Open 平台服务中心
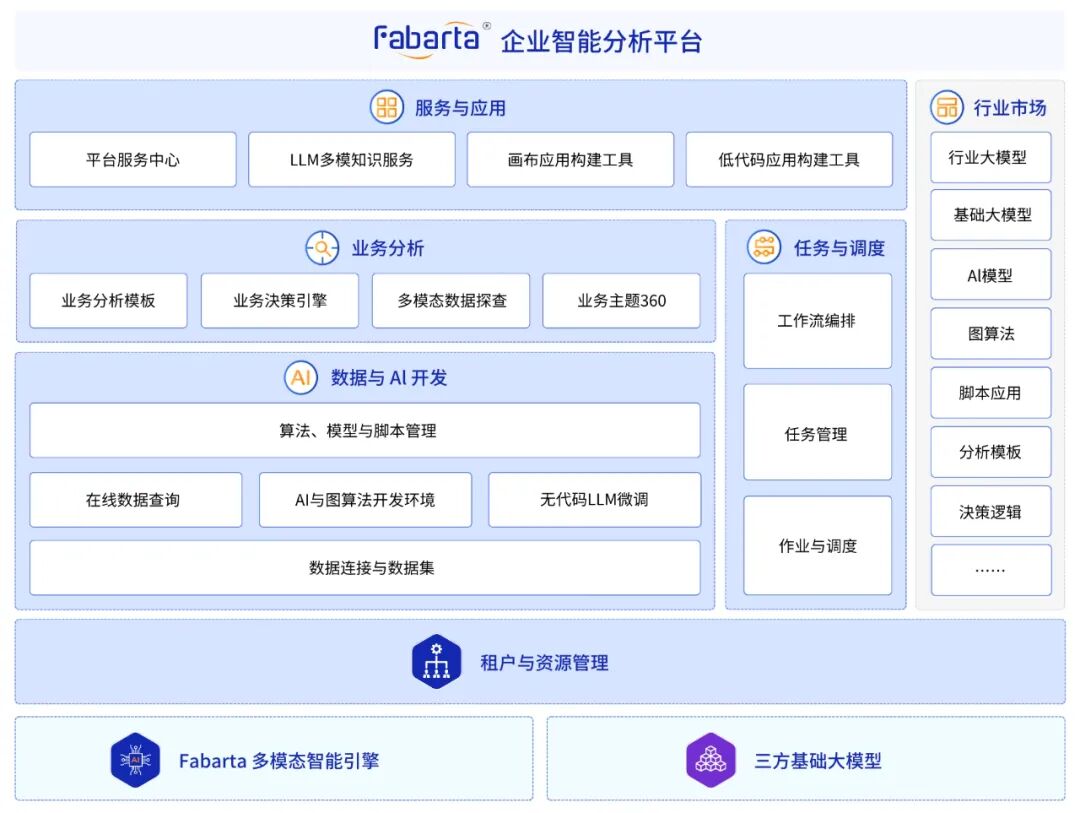Screen dimensions: 1080x813 [x=132, y=159]
